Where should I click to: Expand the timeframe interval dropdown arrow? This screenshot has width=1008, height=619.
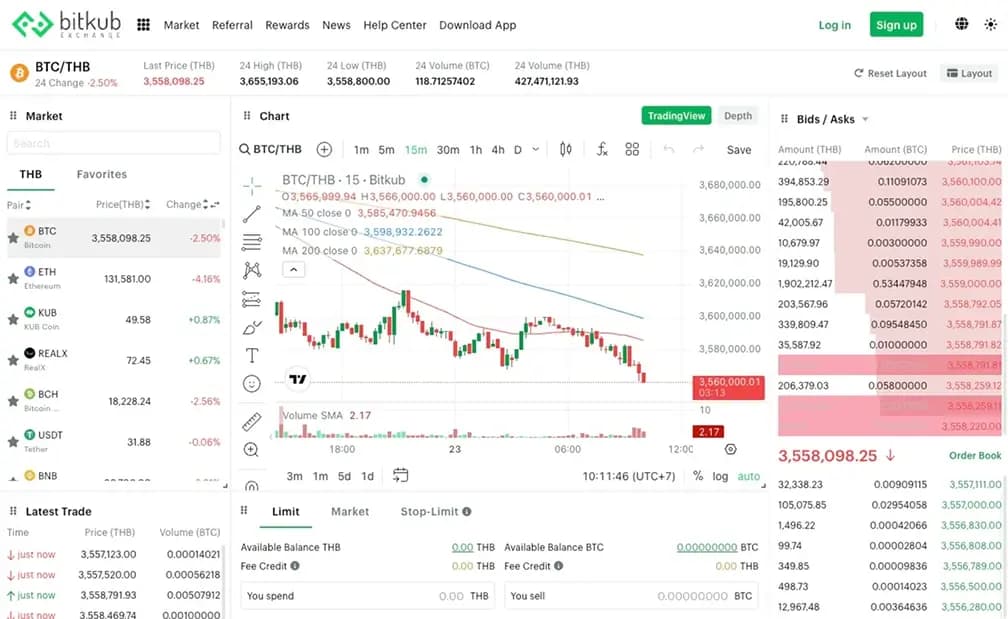coord(536,150)
